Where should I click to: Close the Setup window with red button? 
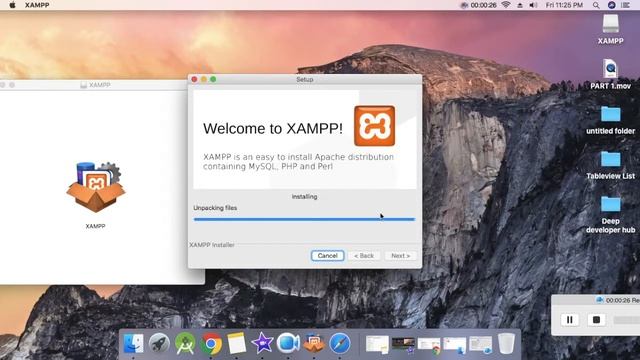coord(195,79)
